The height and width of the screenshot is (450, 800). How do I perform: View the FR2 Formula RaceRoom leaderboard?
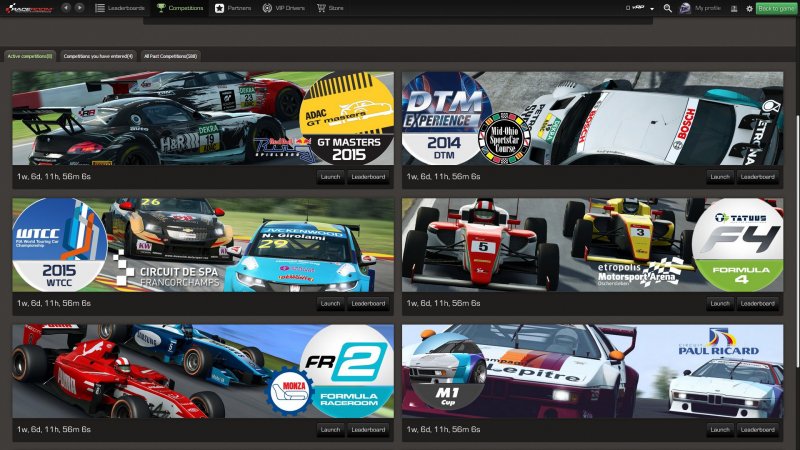tap(368, 430)
